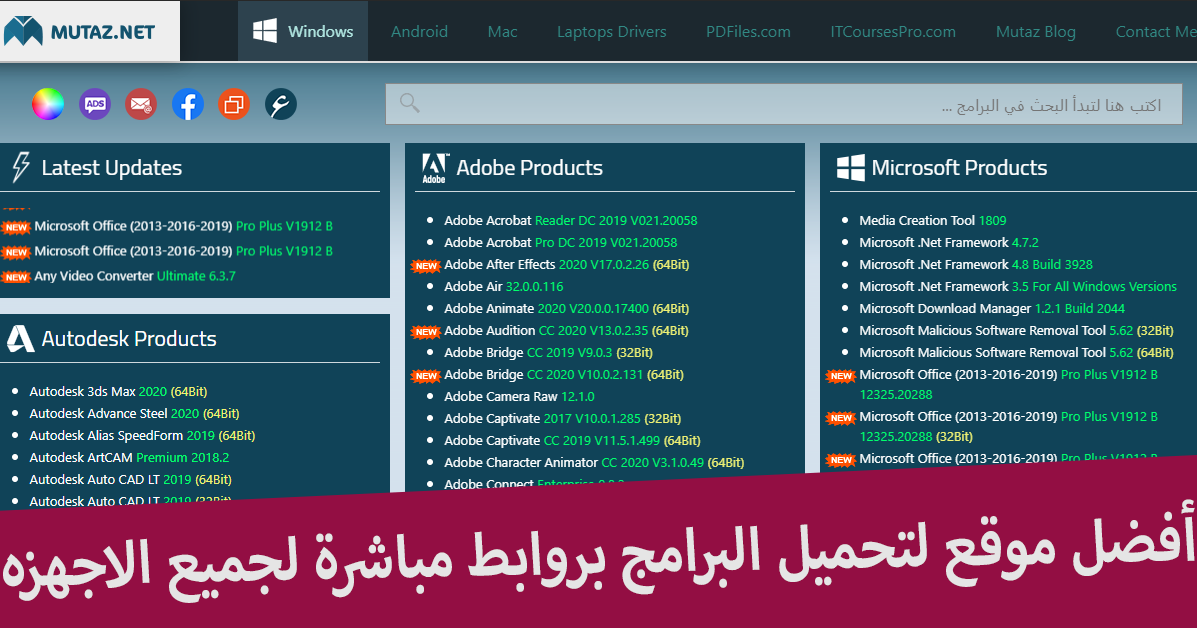Open Adobe Animate 2020 link
The height and width of the screenshot is (628, 1197).
(x=566, y=309)
